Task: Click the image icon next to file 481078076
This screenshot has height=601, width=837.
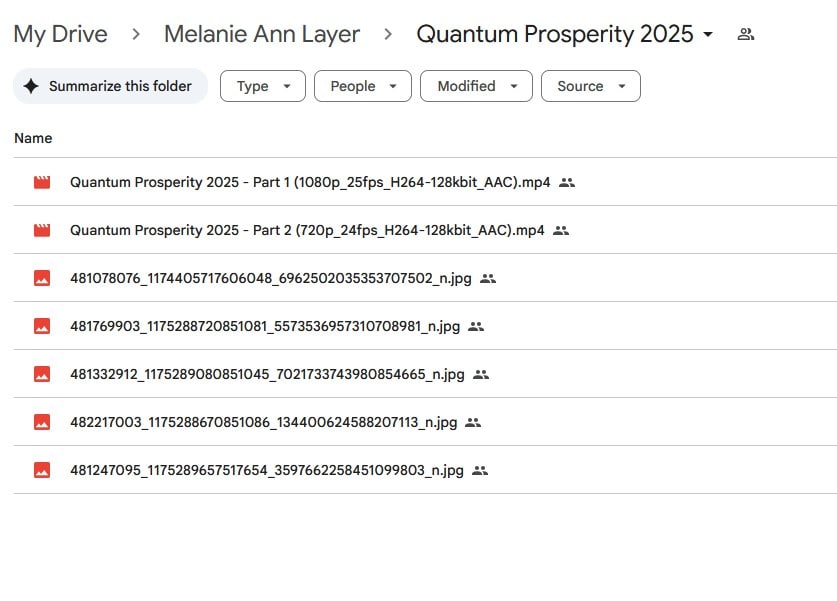Action: click(x=40, y=278)
